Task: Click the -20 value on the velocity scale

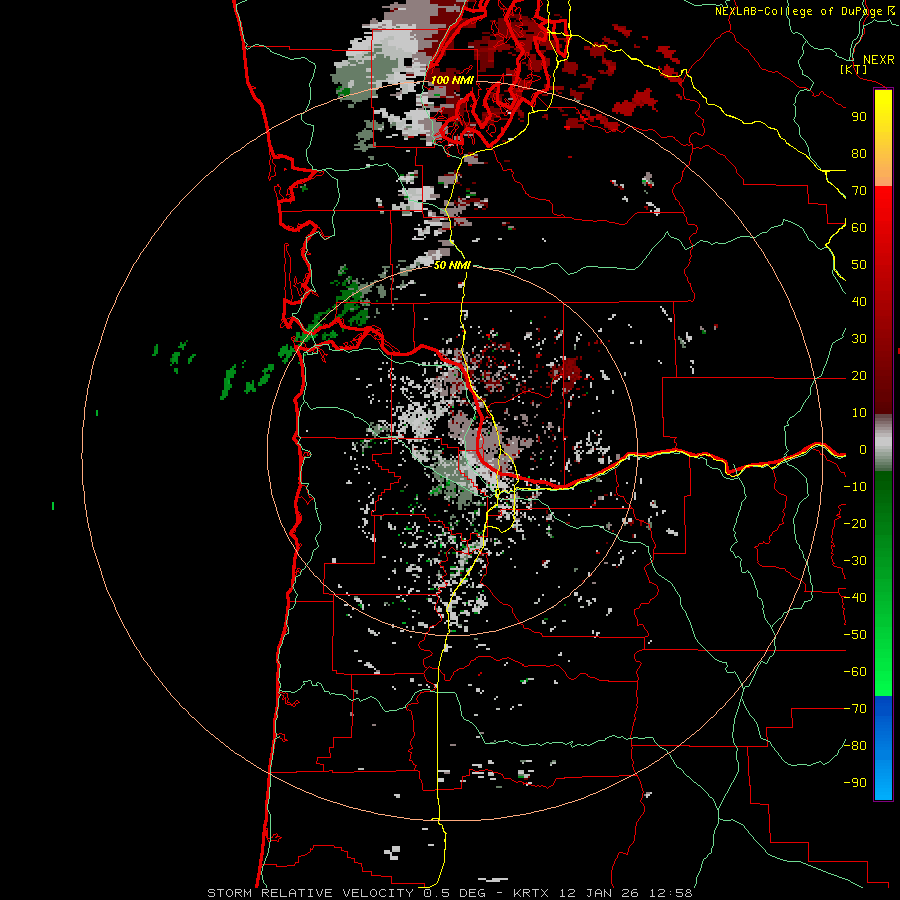Action: 855,524
